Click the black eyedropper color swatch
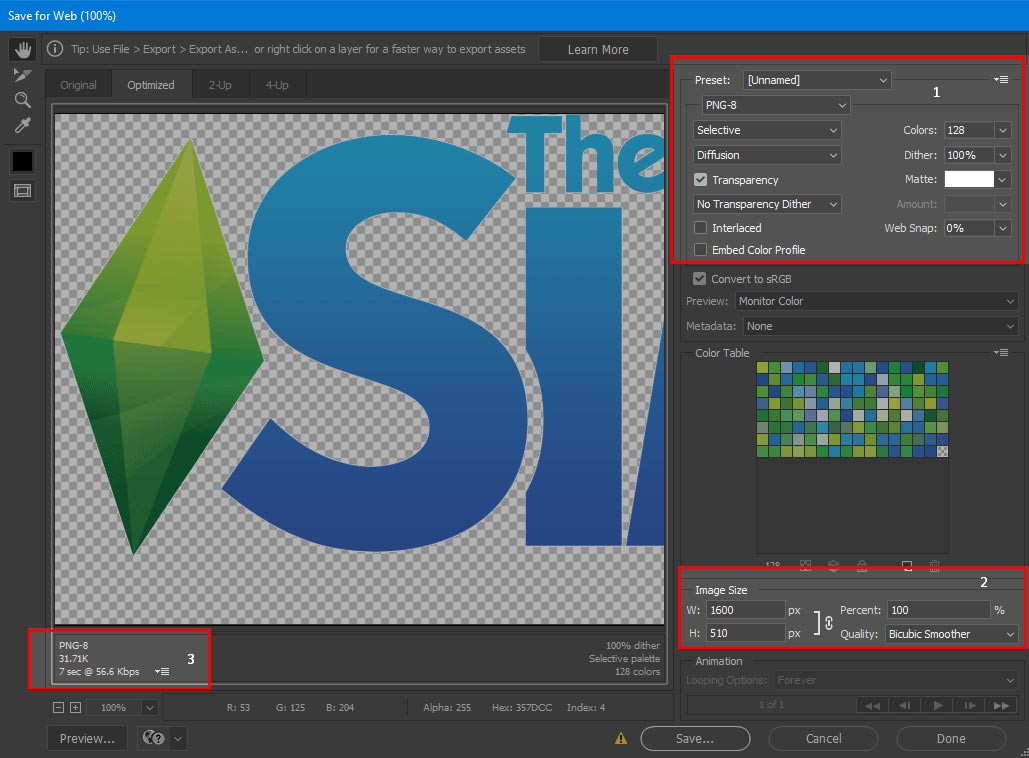This screenshot has height=758, width=1029. pos(22,160)
